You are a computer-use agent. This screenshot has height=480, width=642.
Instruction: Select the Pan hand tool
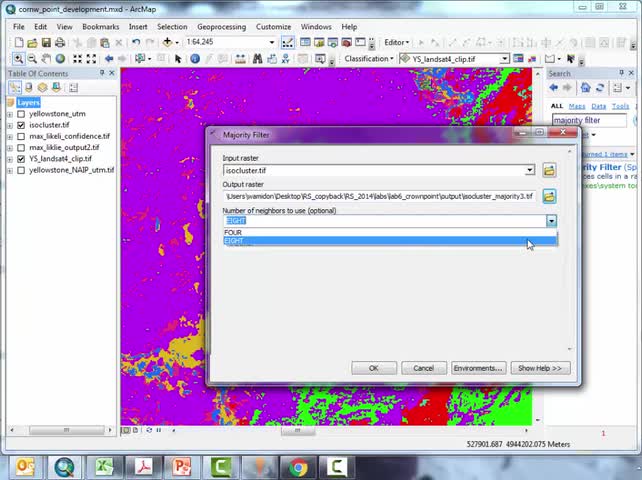coord(46,59)
